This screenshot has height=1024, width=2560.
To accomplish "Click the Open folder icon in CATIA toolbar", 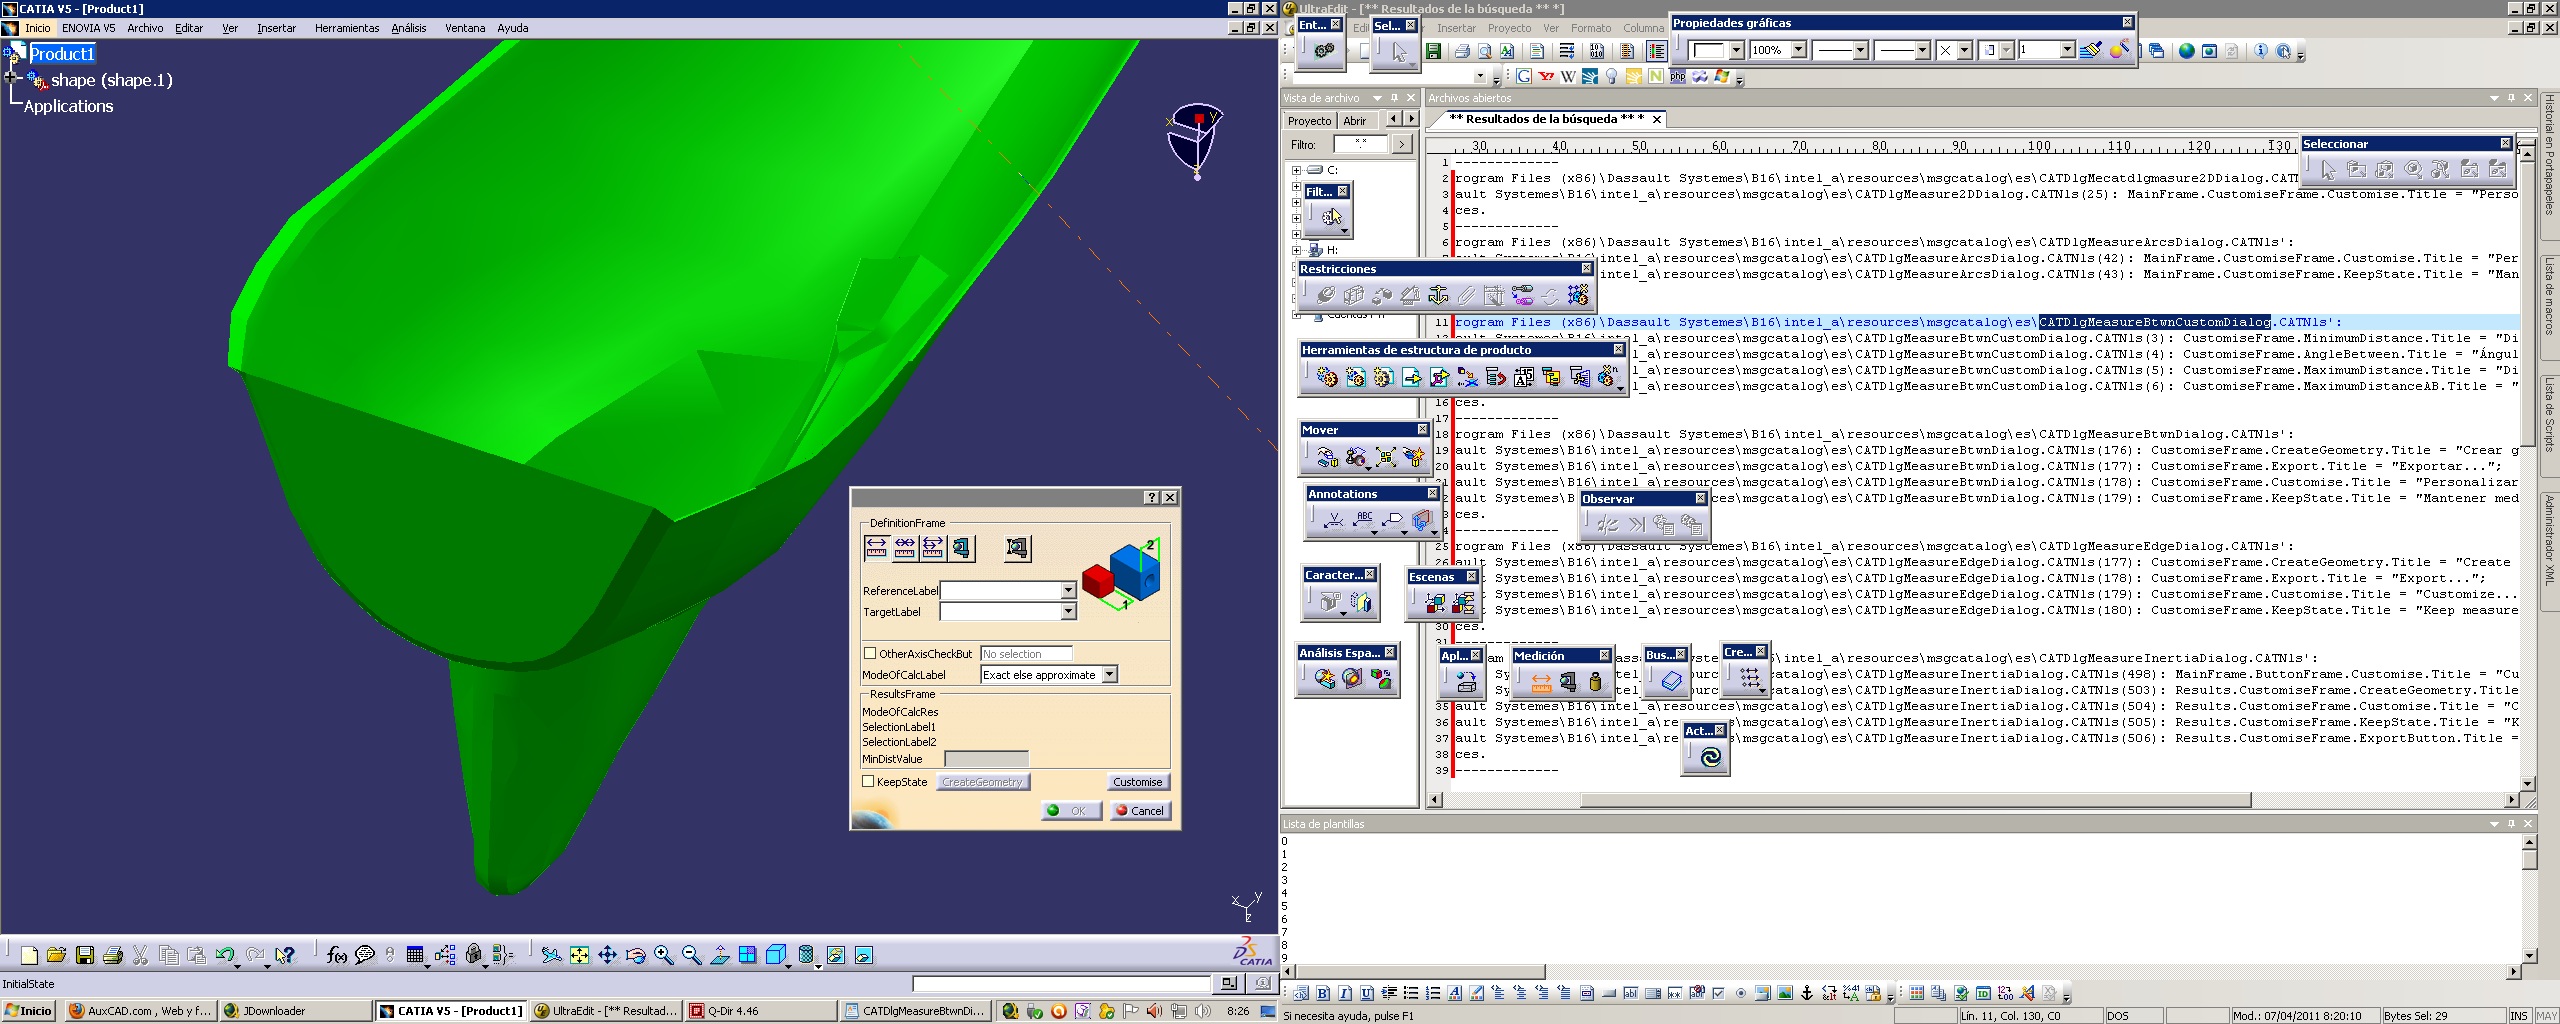I will (56, 955).
